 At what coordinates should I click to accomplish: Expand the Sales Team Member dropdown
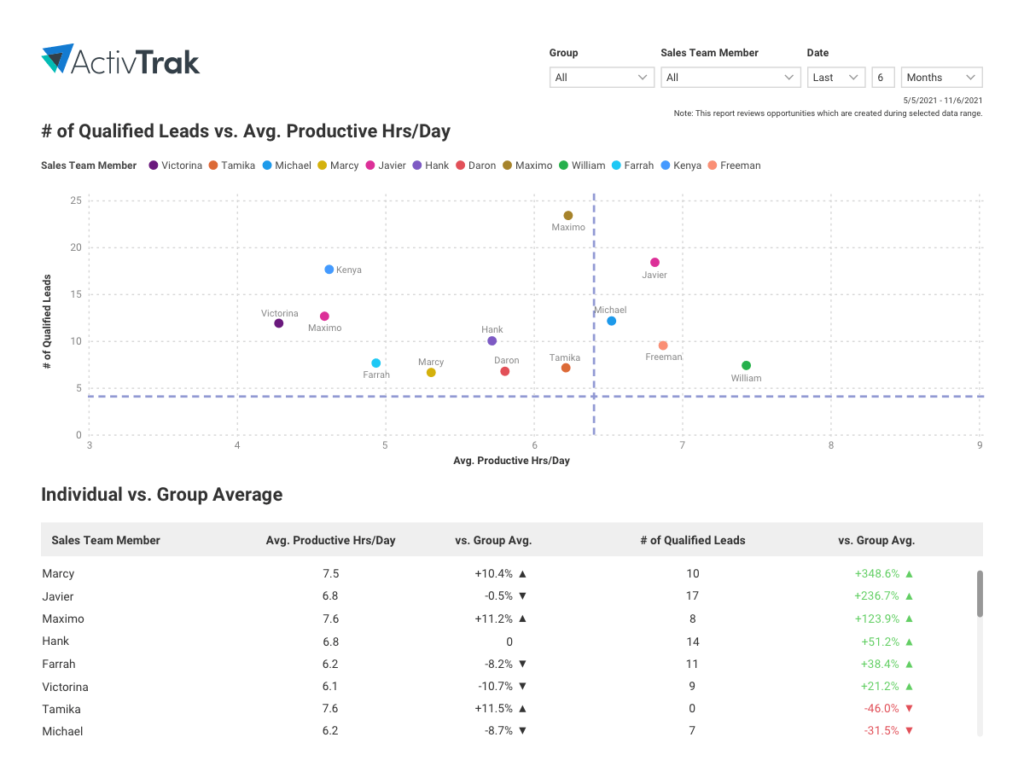click(x=729, y=77)
